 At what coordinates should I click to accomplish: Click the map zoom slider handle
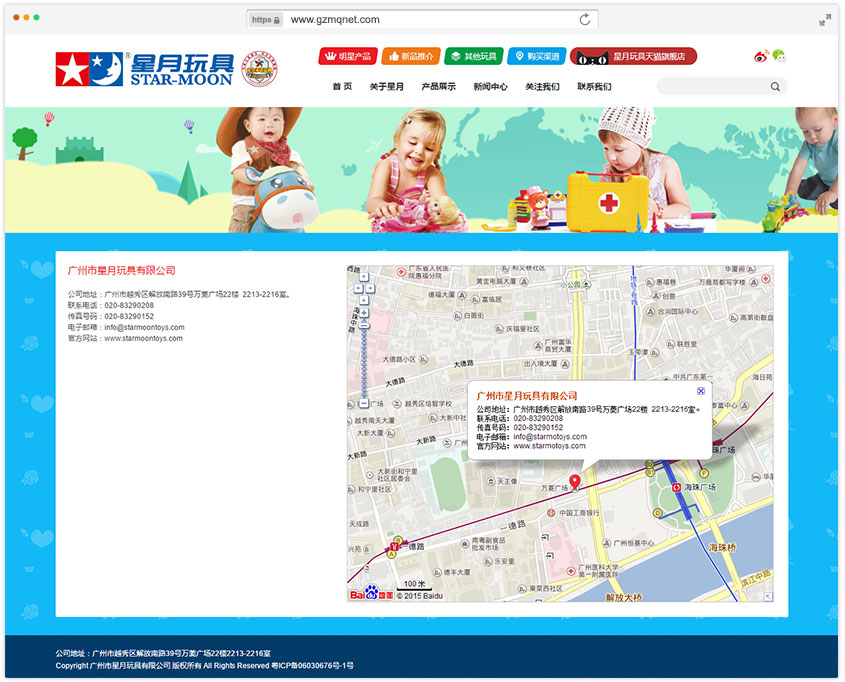[364, 325]
